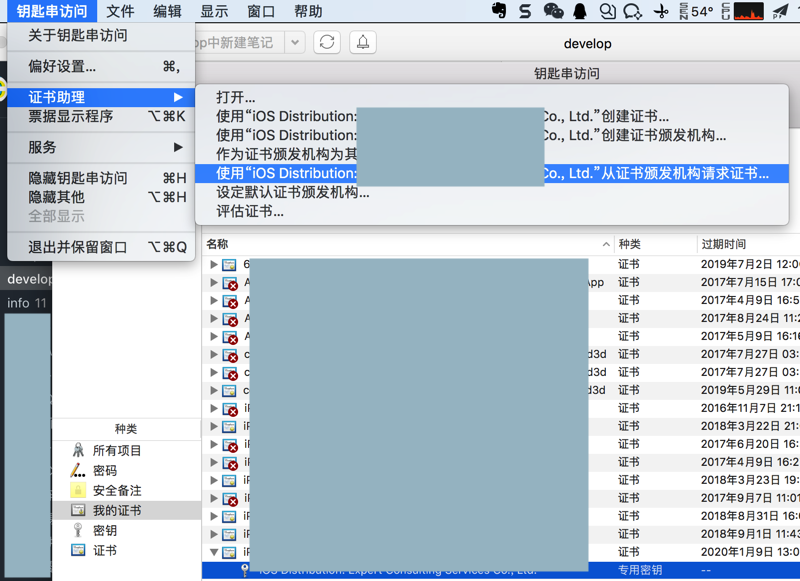Viewport: 800px width, 581px height.
Task: Sort list by 过期时间 column header
Action: pyautogui.click(x=748, y=244)
